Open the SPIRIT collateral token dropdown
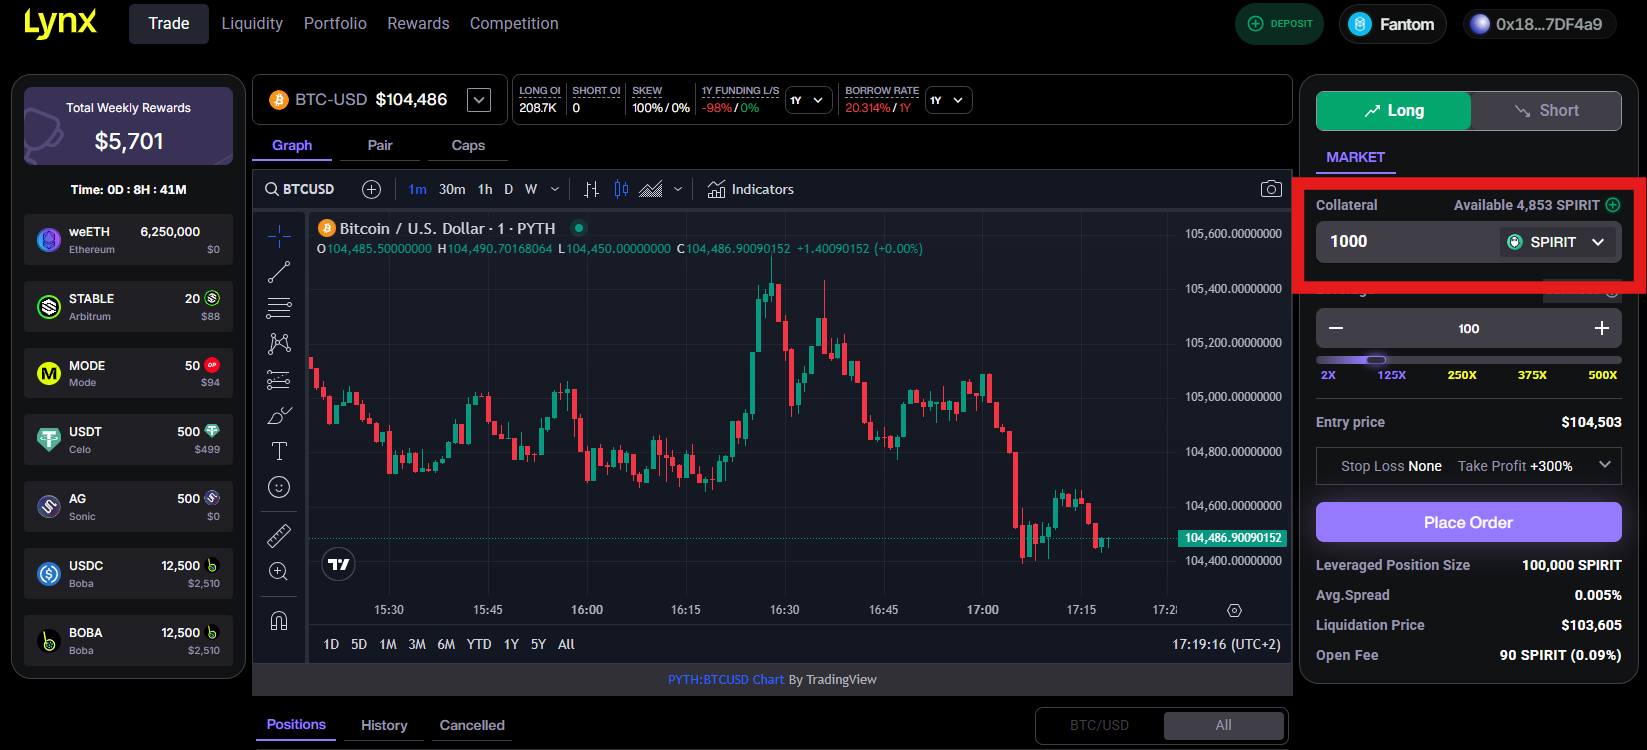1647x750 pixels. 1558,242
